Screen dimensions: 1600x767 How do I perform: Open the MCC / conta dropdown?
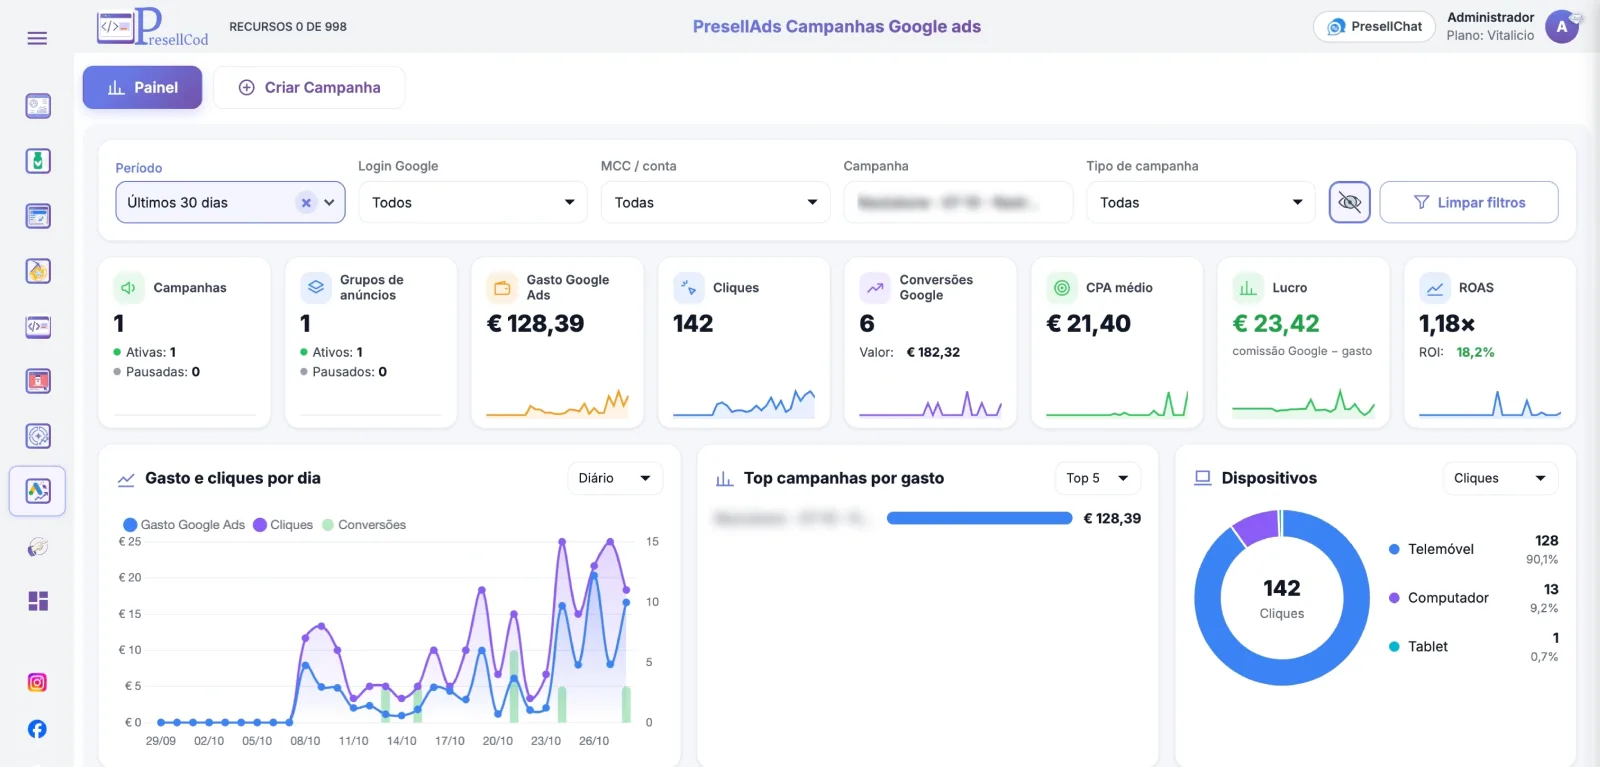(x=716, y=203)
